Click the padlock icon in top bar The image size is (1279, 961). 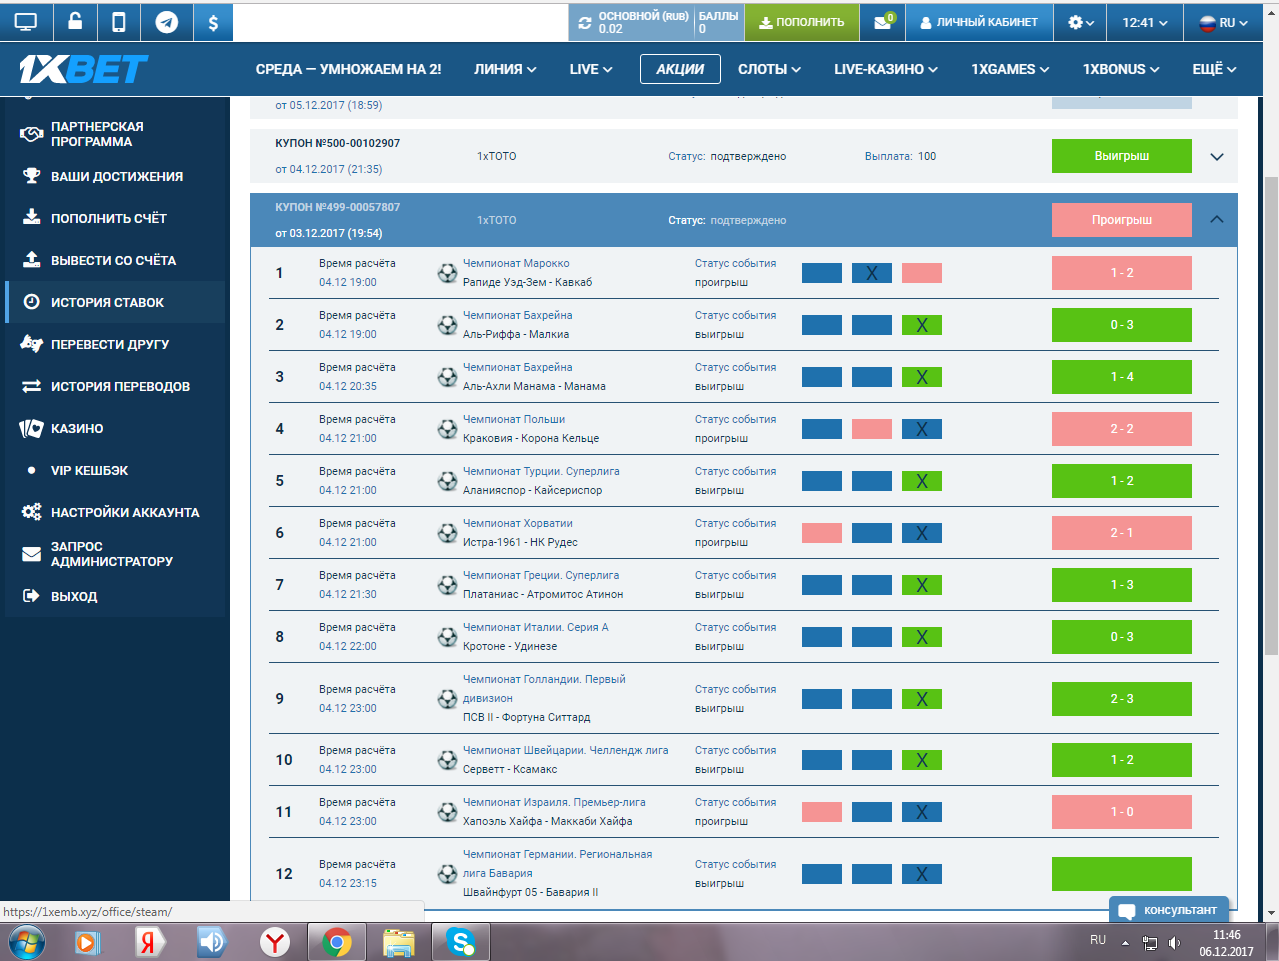[75, 21]
